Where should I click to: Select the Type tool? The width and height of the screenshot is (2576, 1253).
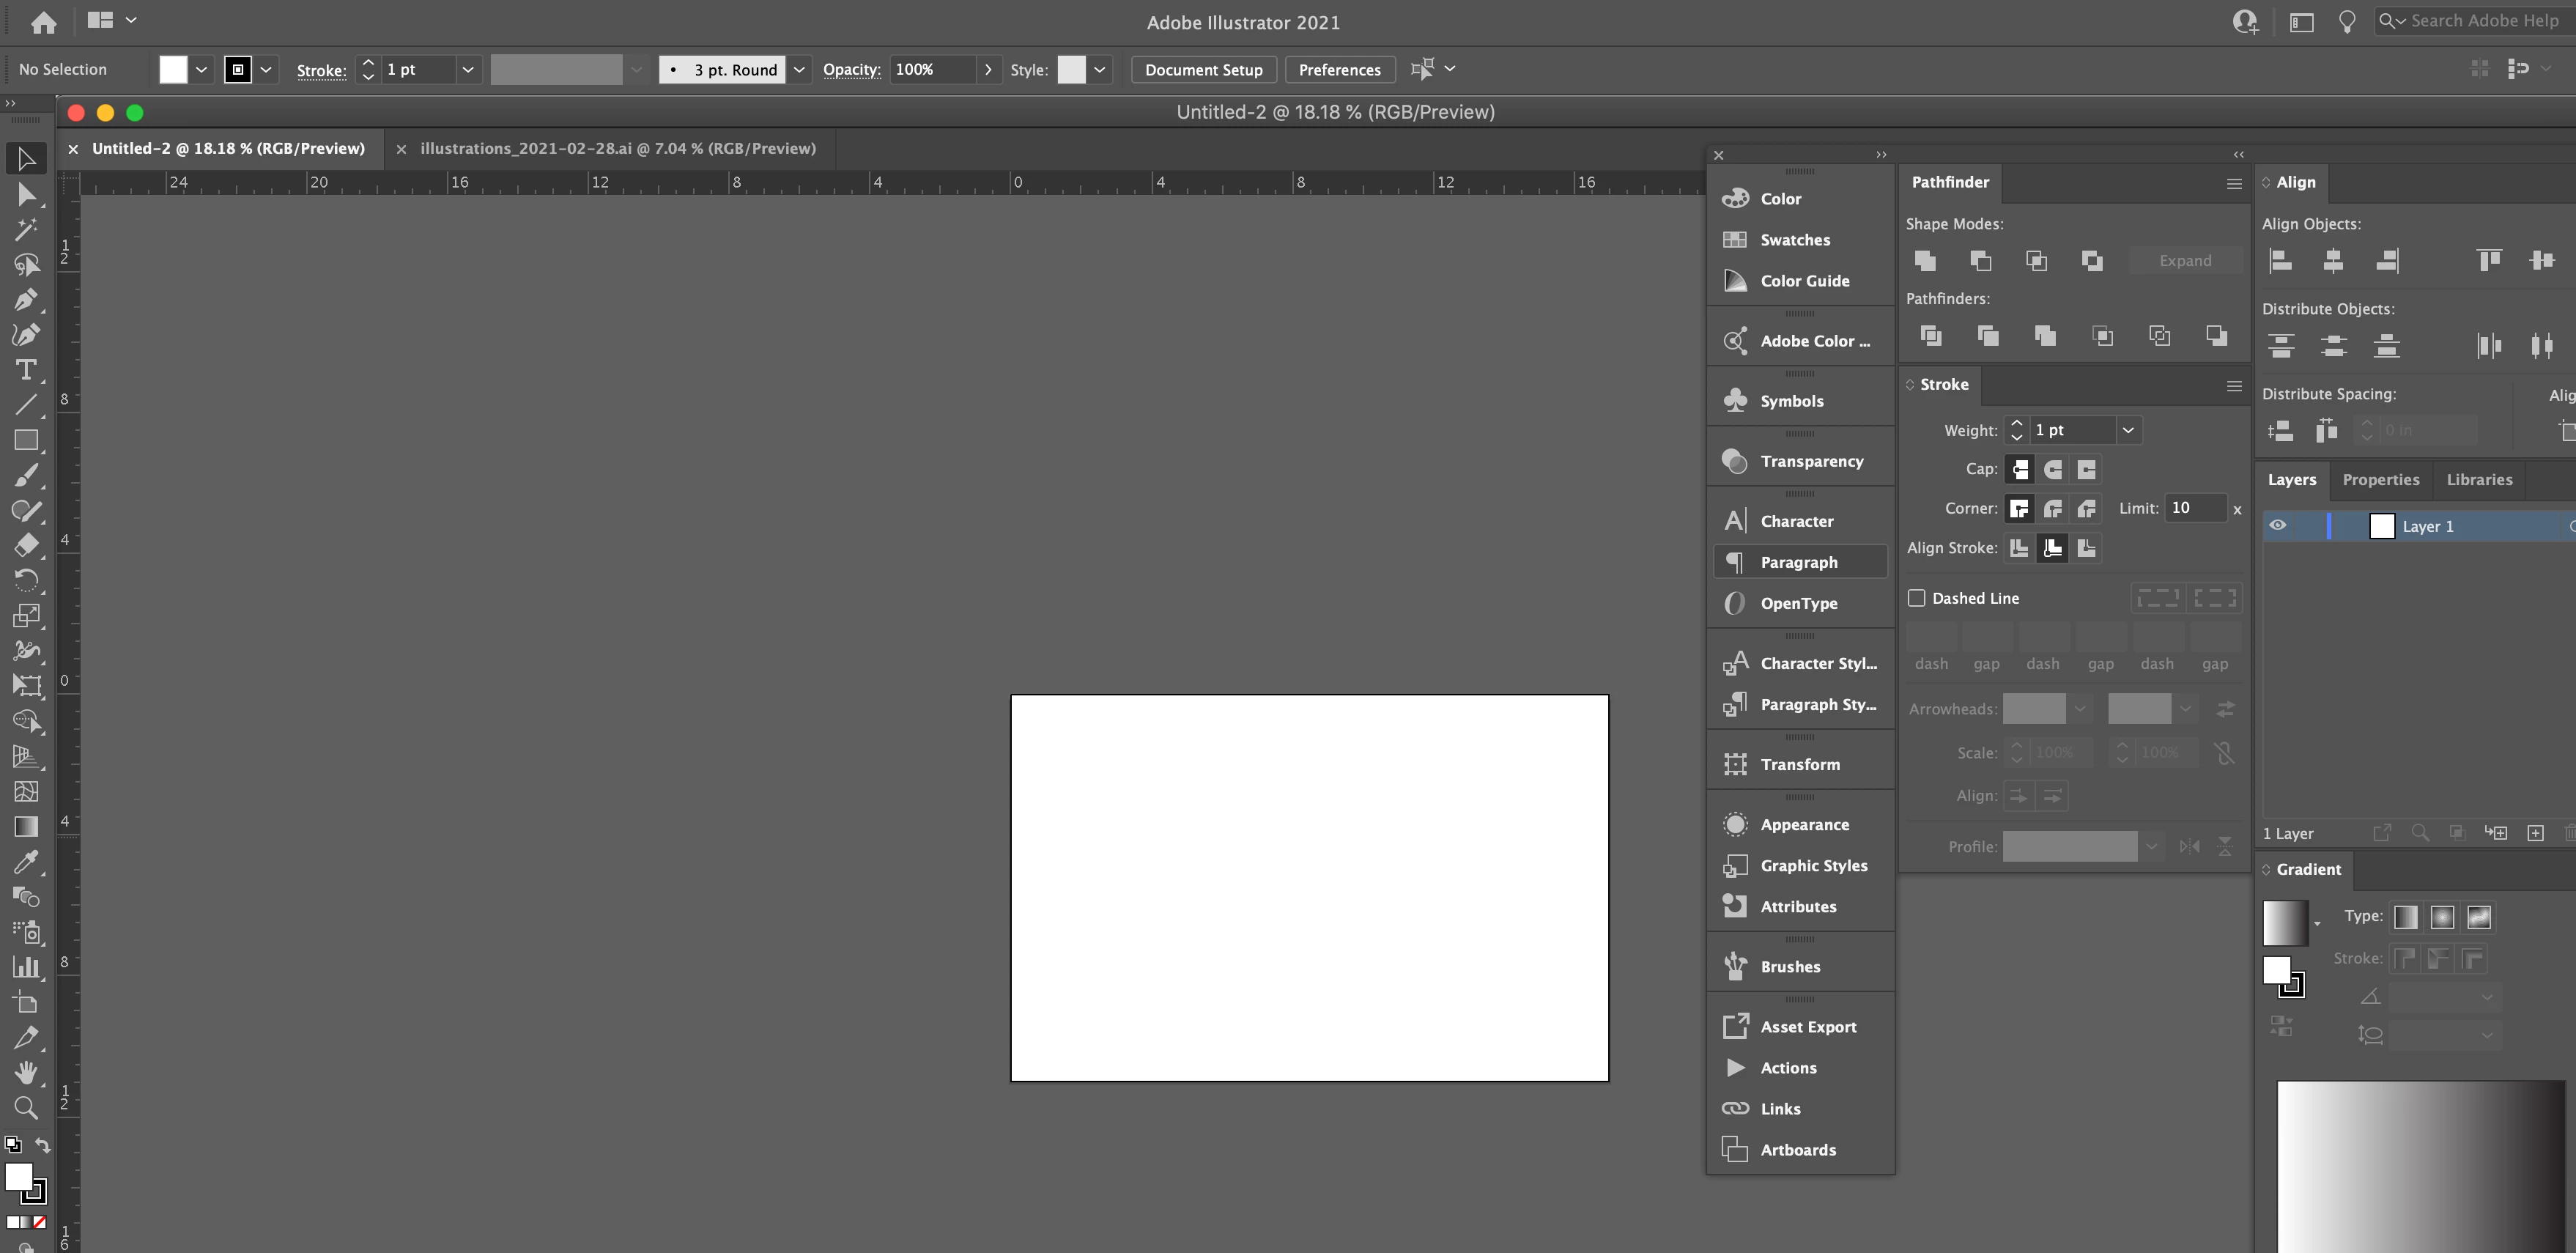click(26, 370)
